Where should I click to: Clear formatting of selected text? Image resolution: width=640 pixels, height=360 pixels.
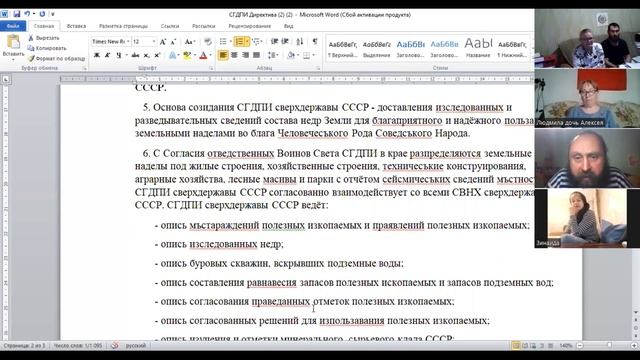[208, 42]
